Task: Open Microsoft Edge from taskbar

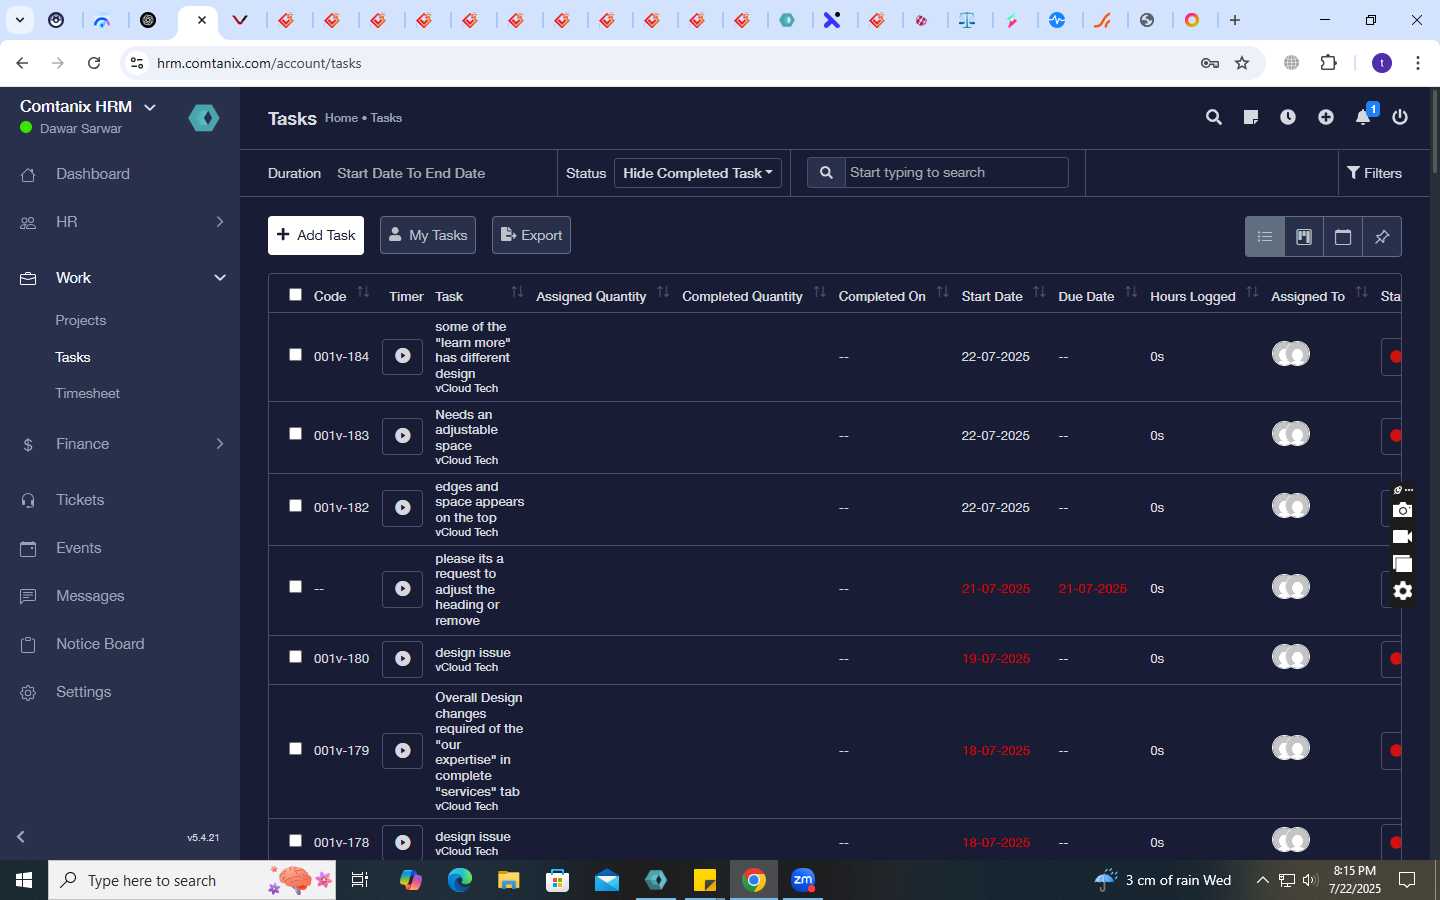Action: point(460,880)
